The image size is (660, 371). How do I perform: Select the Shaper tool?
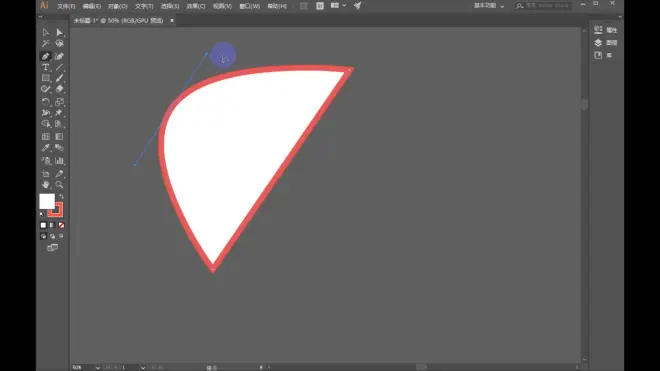click(x=45, y=89)
